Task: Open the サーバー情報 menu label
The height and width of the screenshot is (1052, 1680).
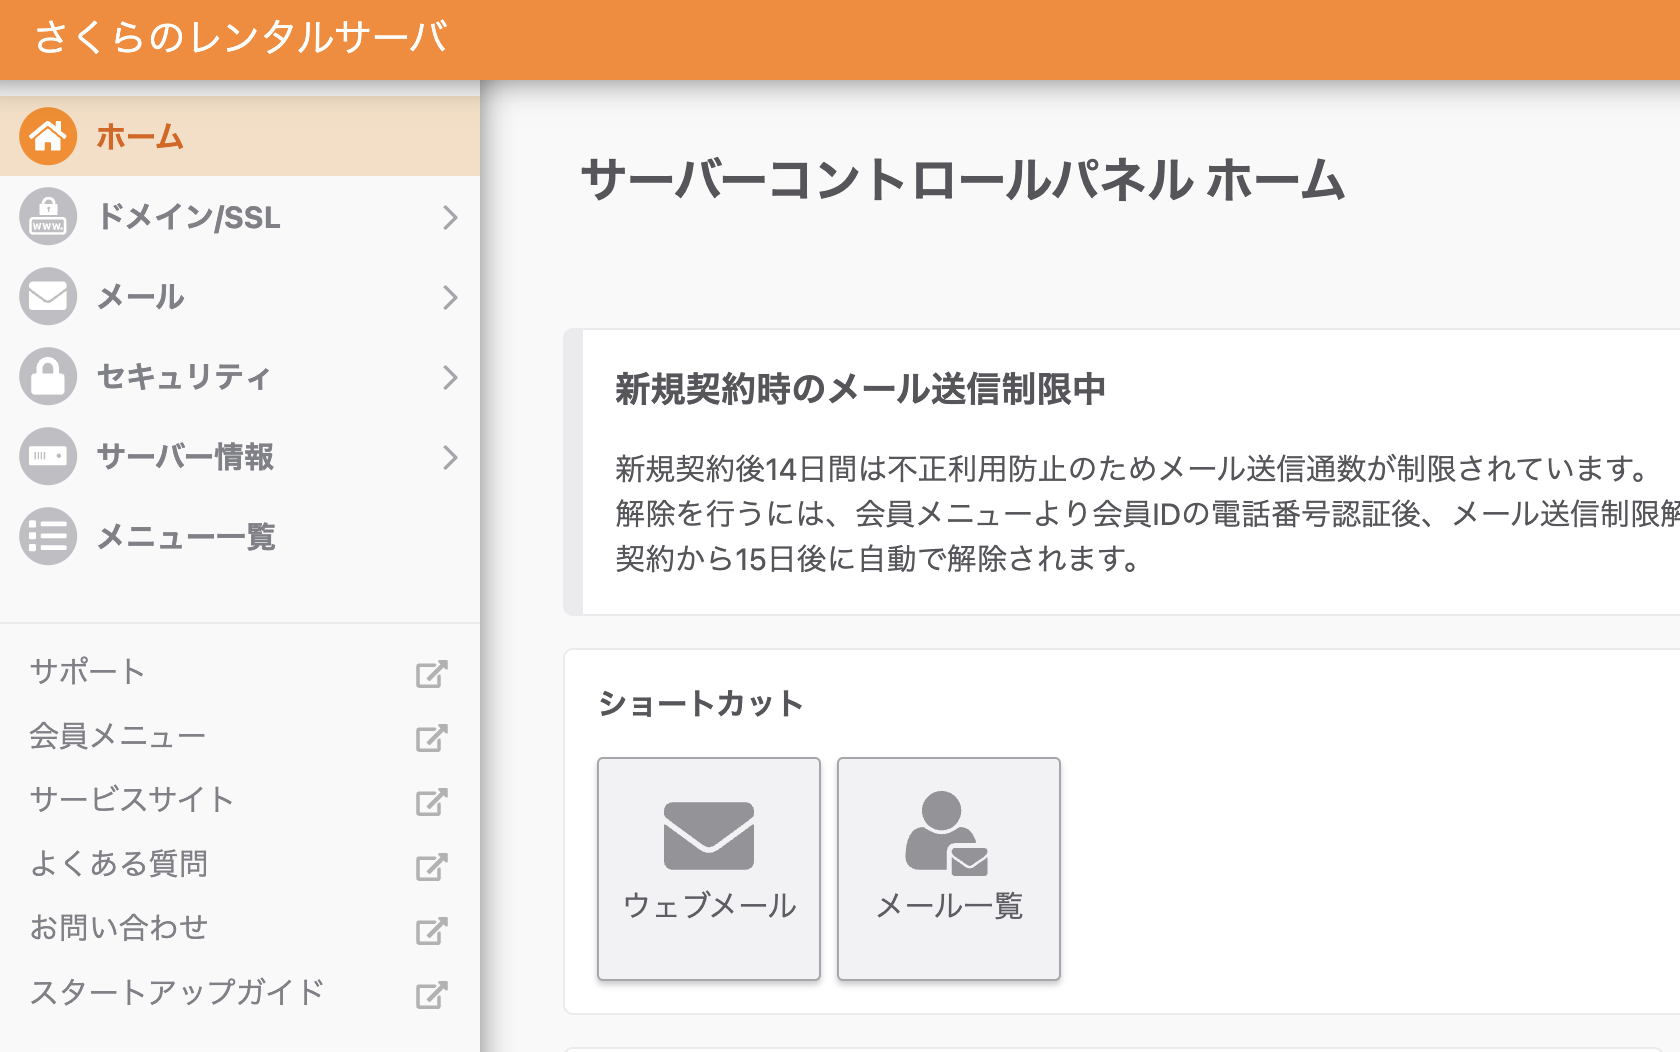Action: click(x=185, y=457)
